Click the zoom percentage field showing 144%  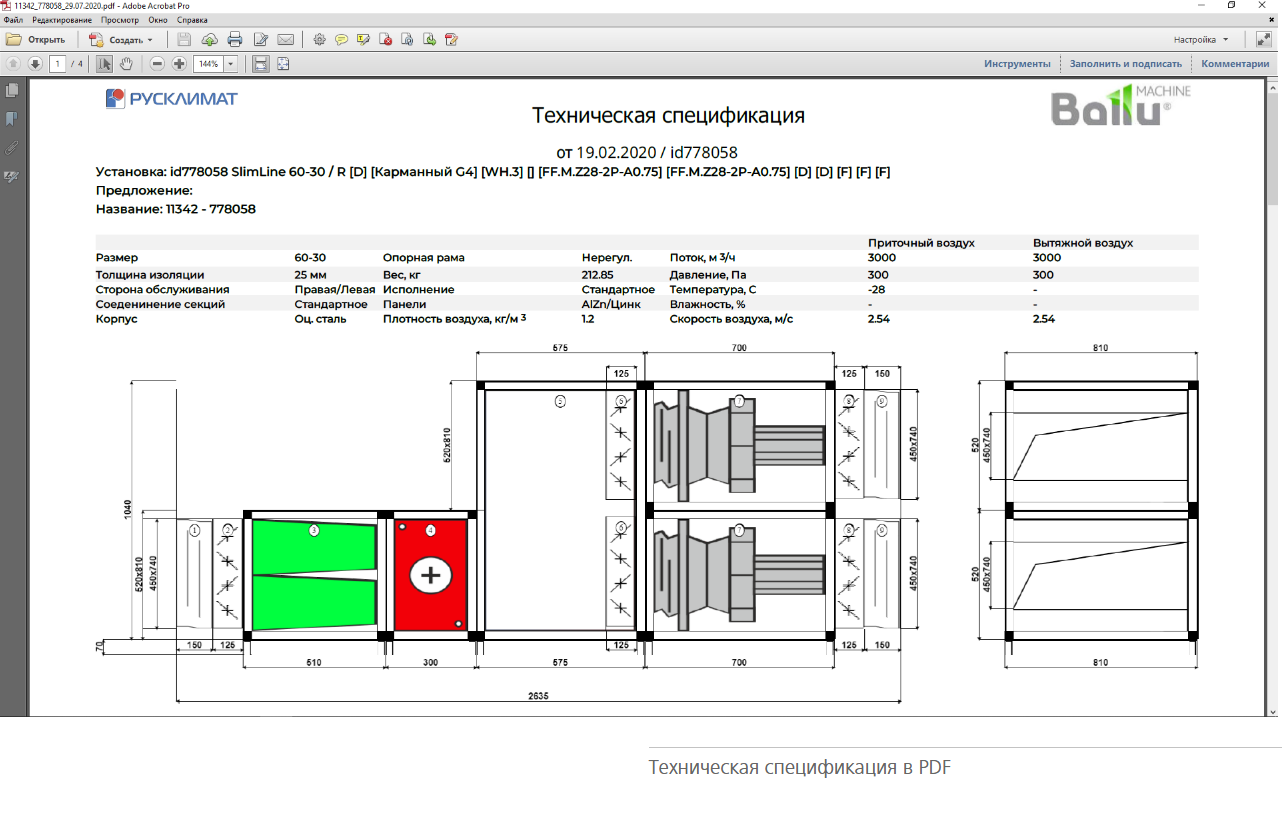pos(208,64)
